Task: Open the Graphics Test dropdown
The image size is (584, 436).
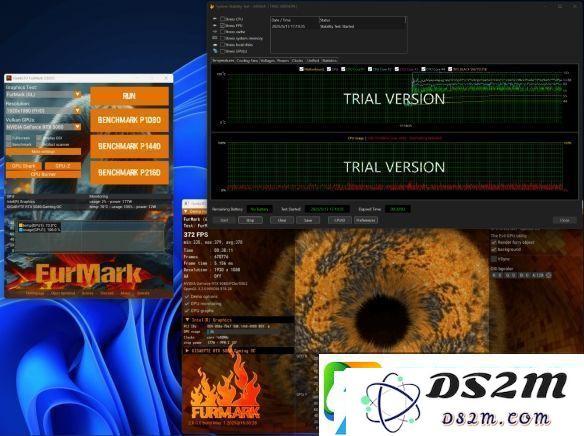Action: (x=77, y=94)
